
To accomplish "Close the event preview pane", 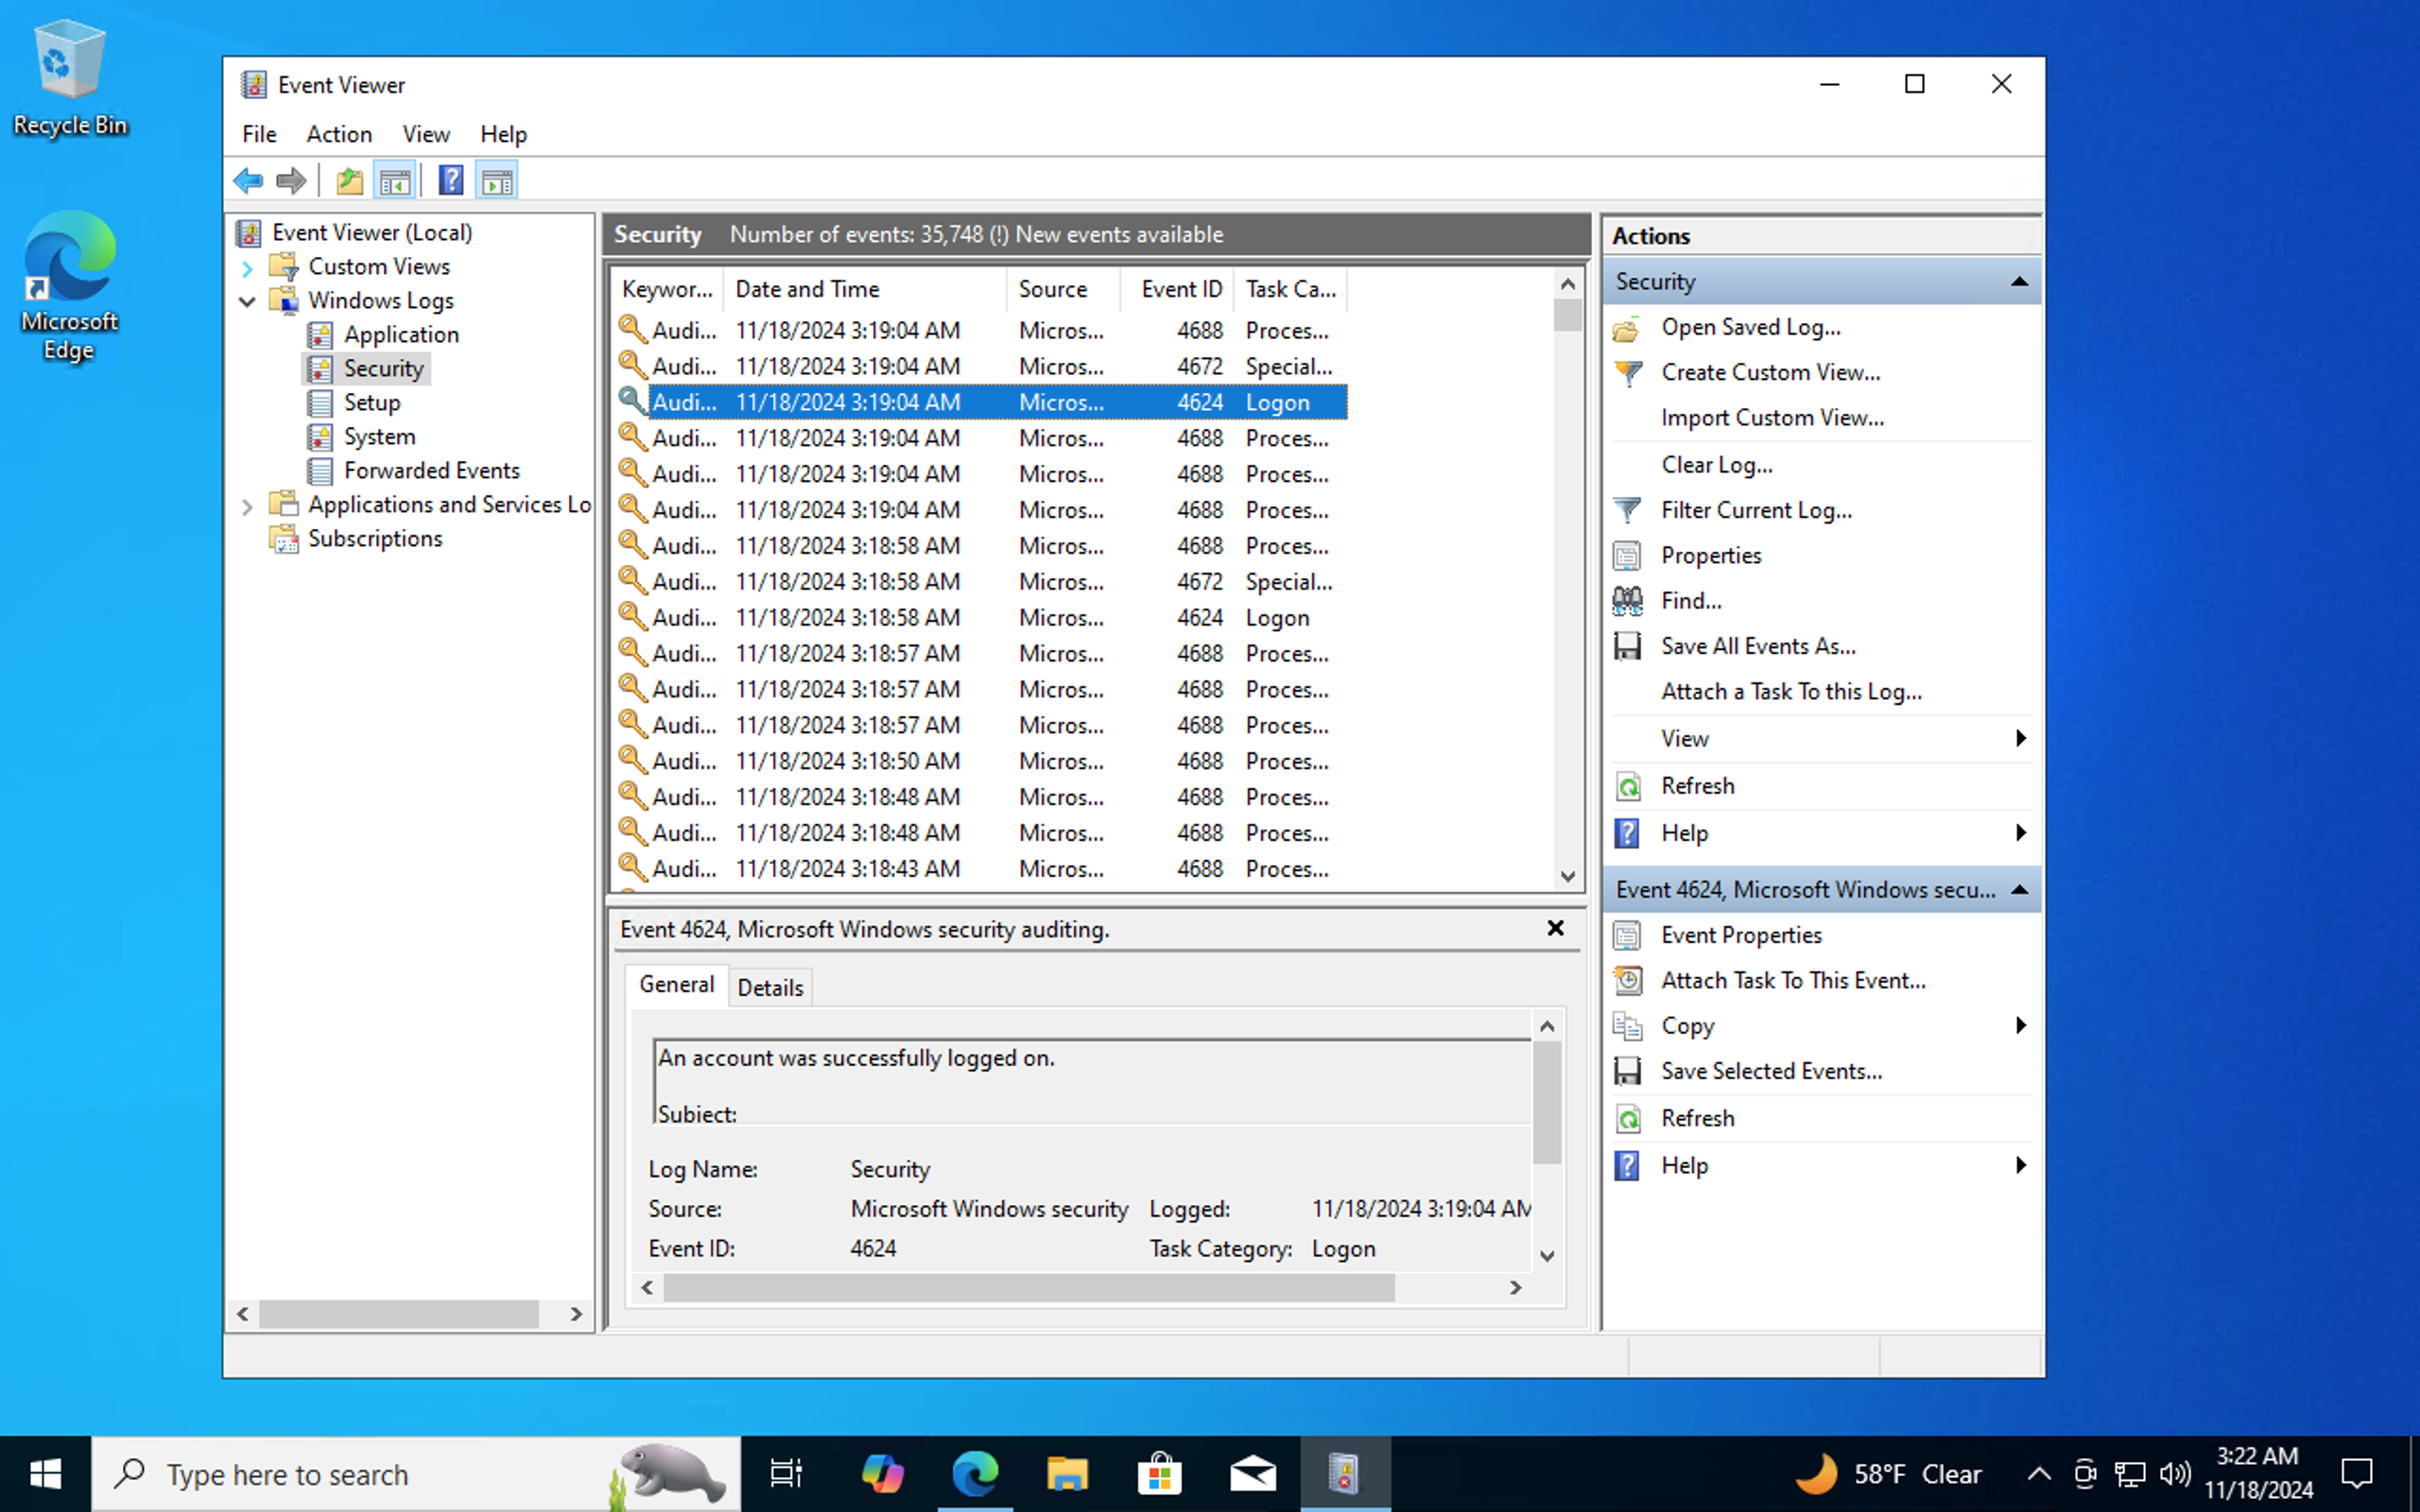I will 1555,928.
